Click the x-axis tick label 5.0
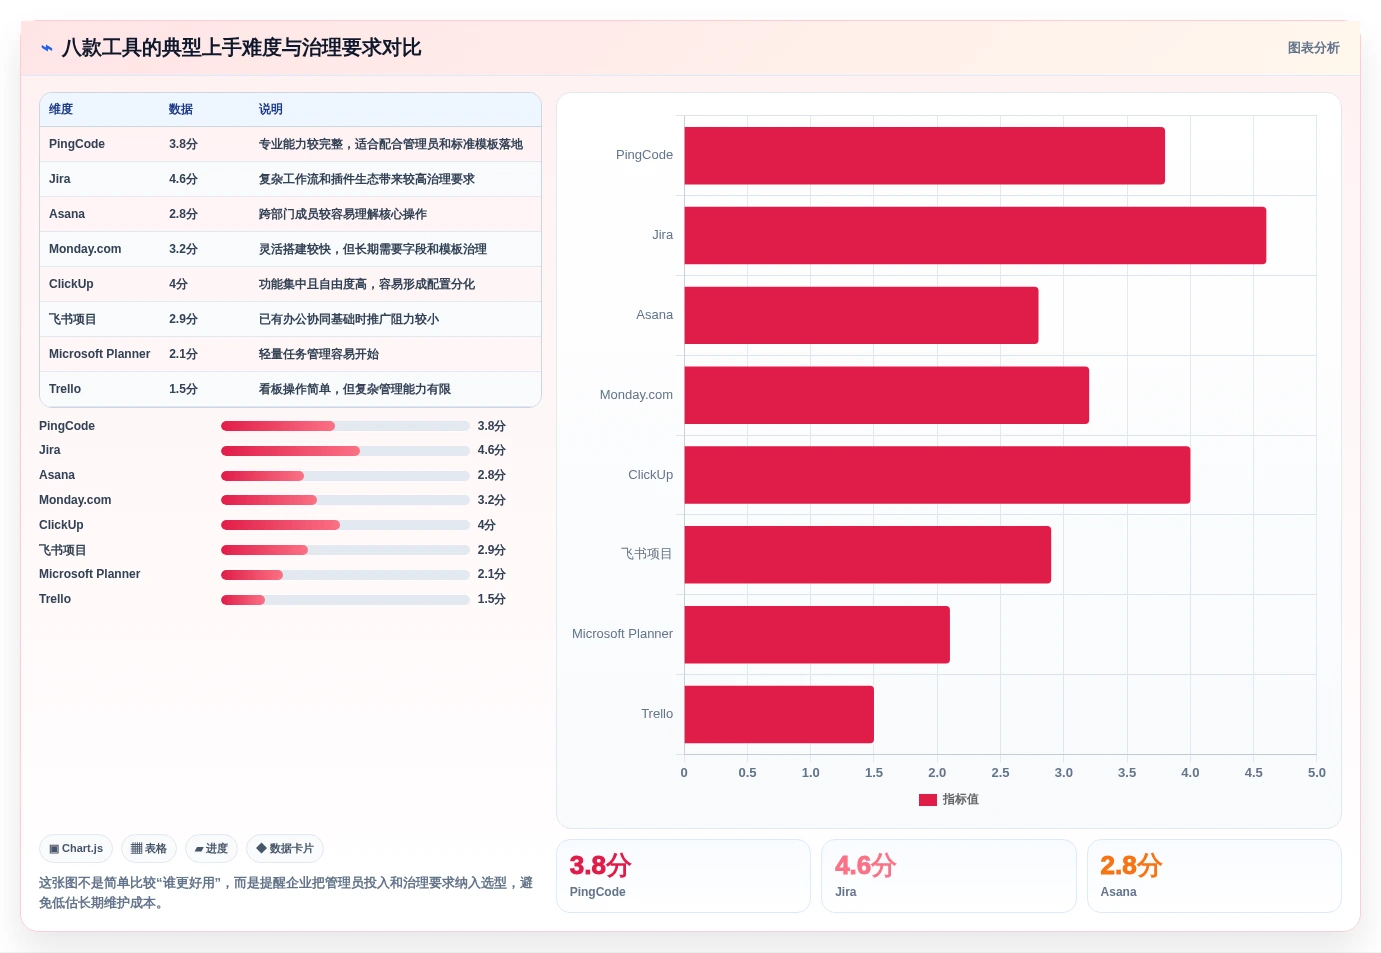Screen dimensions: 1381x953 tap(1316, 773)
